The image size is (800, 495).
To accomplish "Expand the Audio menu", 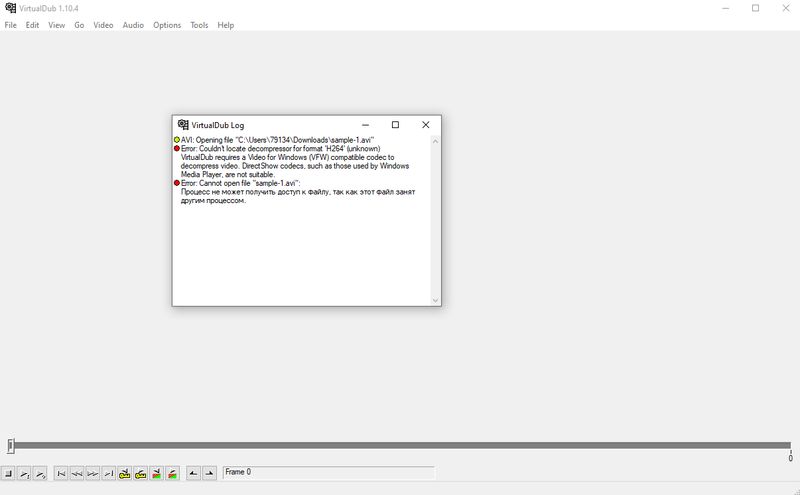I will (133, 25).
